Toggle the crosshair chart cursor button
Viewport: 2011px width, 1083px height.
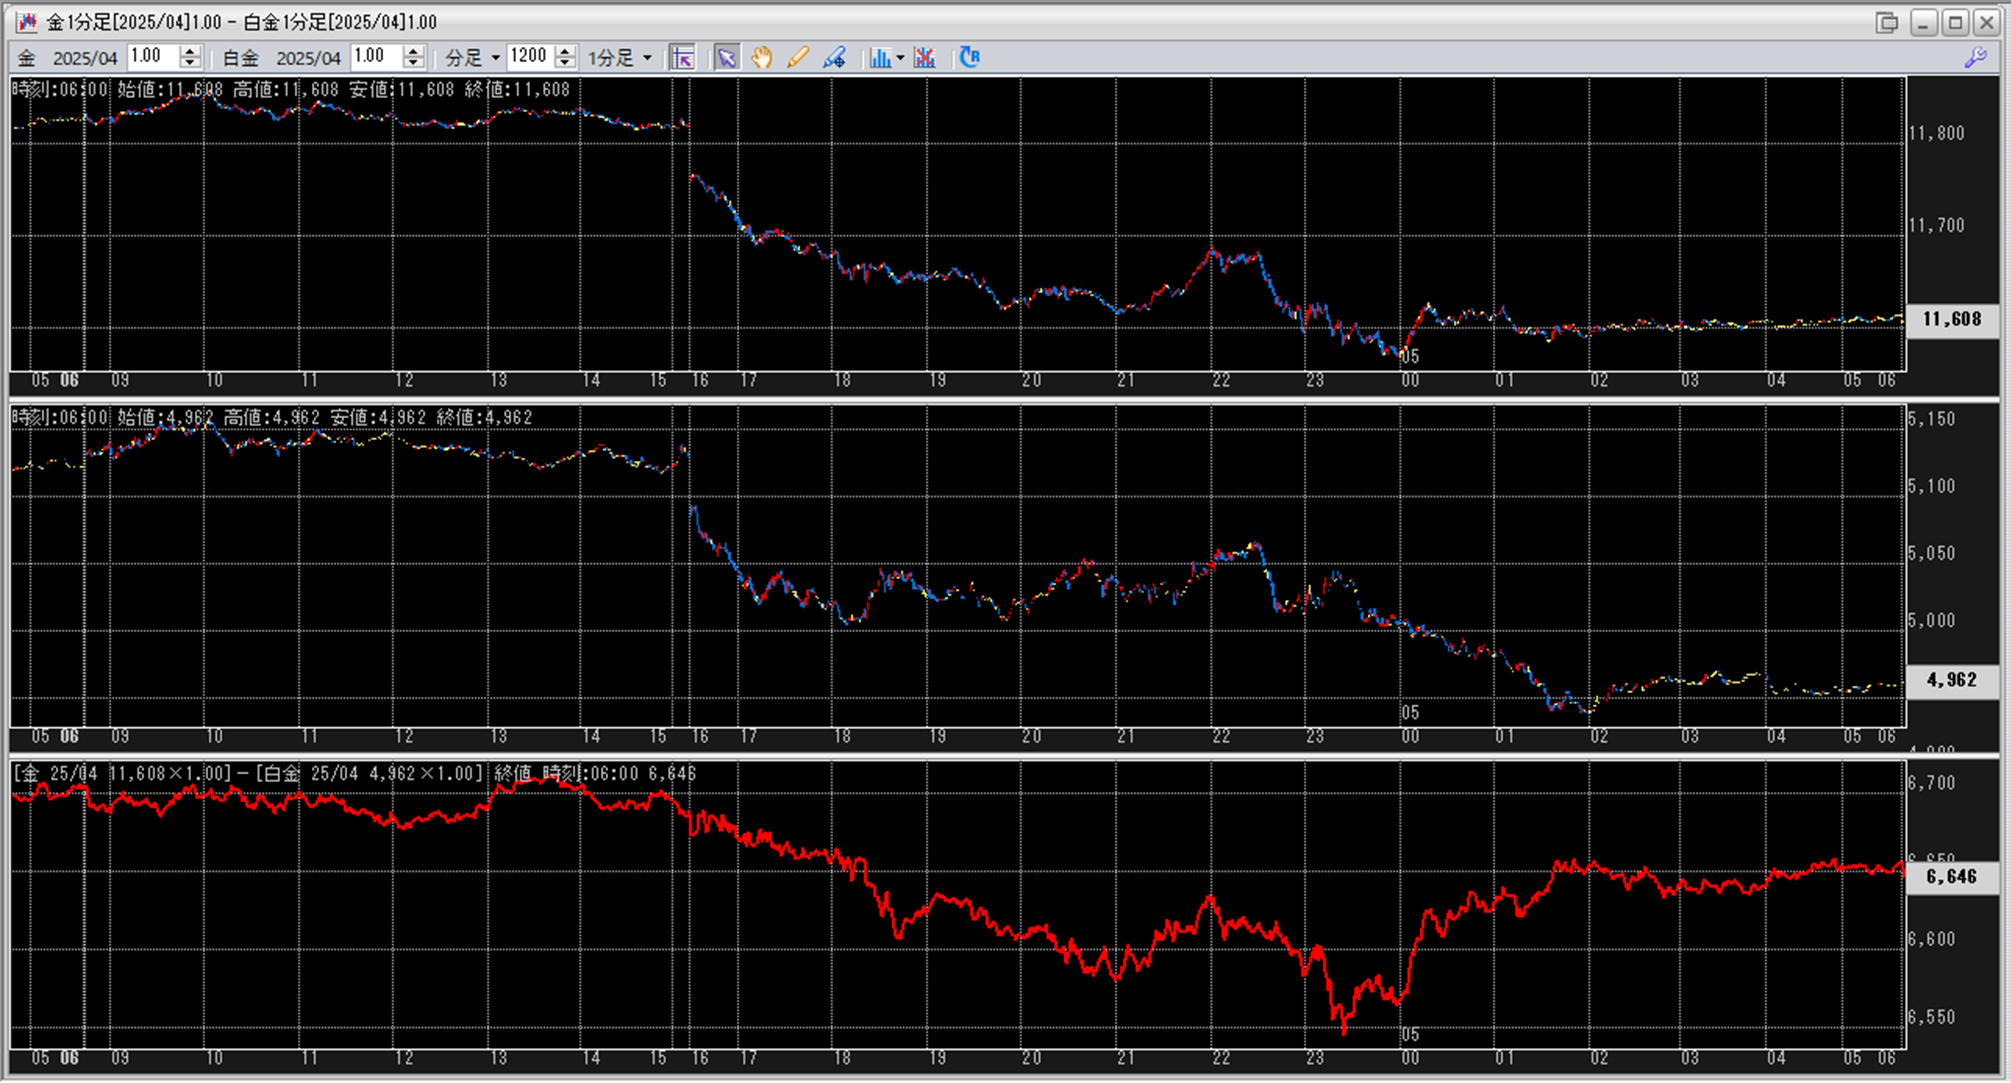(683, 58)
